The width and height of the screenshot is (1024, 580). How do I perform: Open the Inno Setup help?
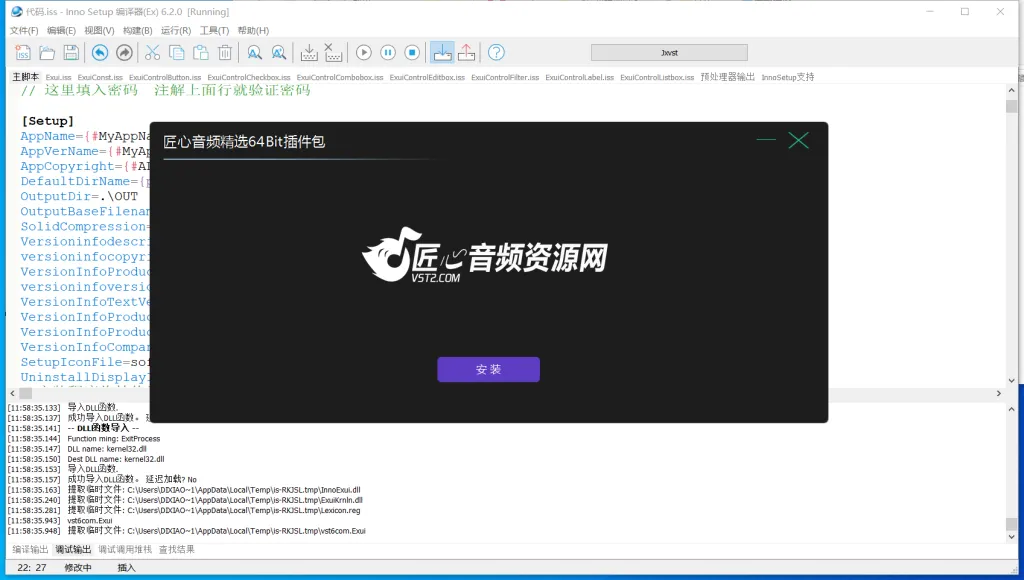coord(495,52)
